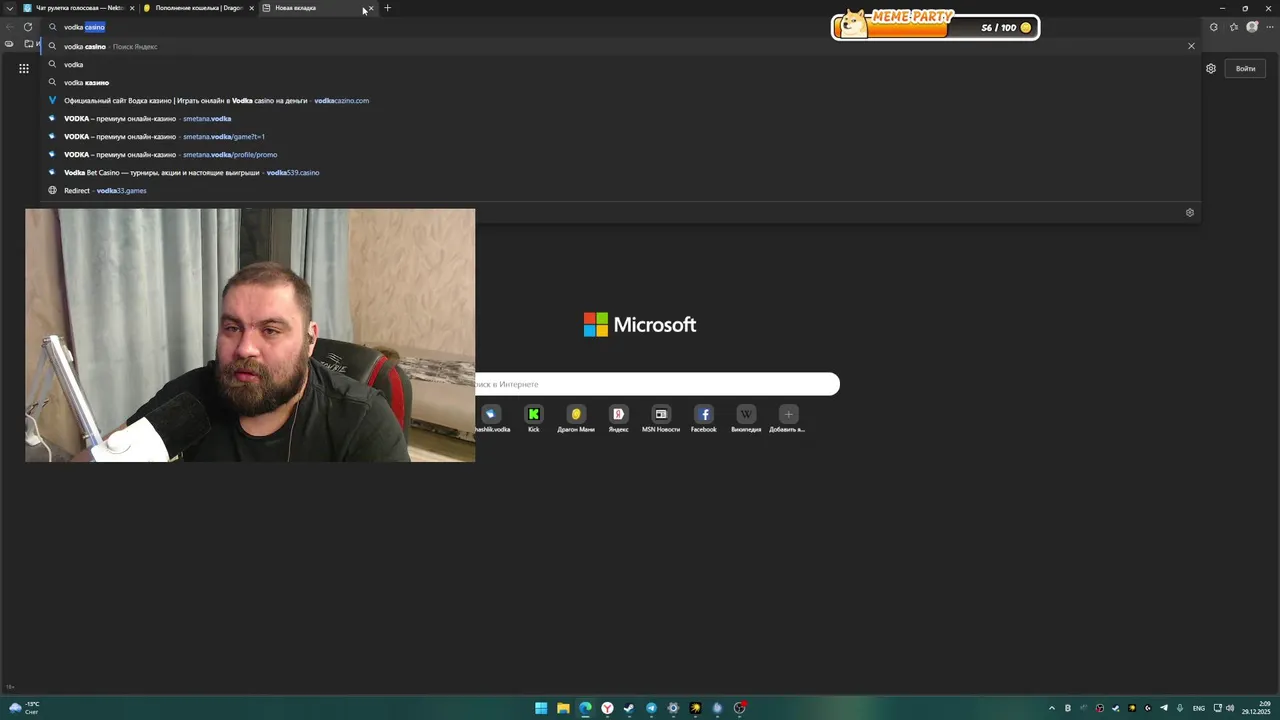Open the vodka539.casino suggestion
Screen dimensions: 1280x720
(x=620, y=172)
